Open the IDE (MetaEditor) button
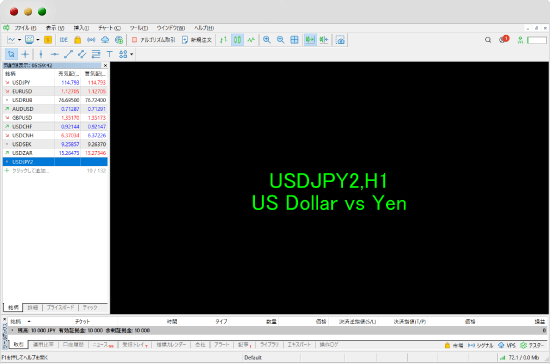 [x=64, y=40]
